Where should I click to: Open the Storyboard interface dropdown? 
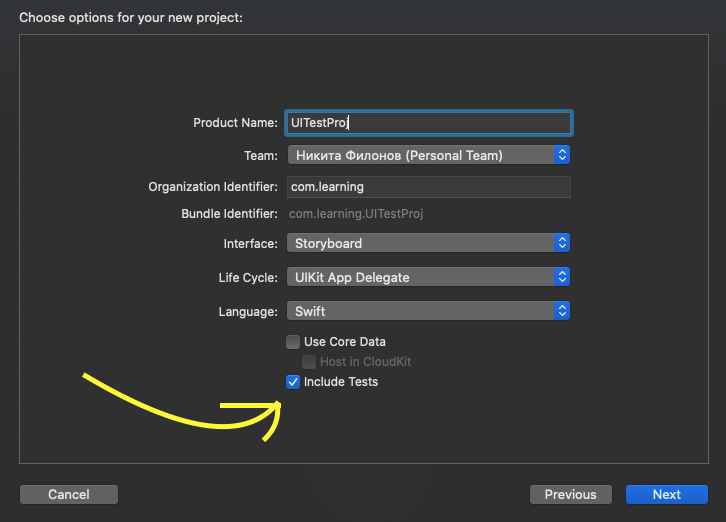click(422, 243)
